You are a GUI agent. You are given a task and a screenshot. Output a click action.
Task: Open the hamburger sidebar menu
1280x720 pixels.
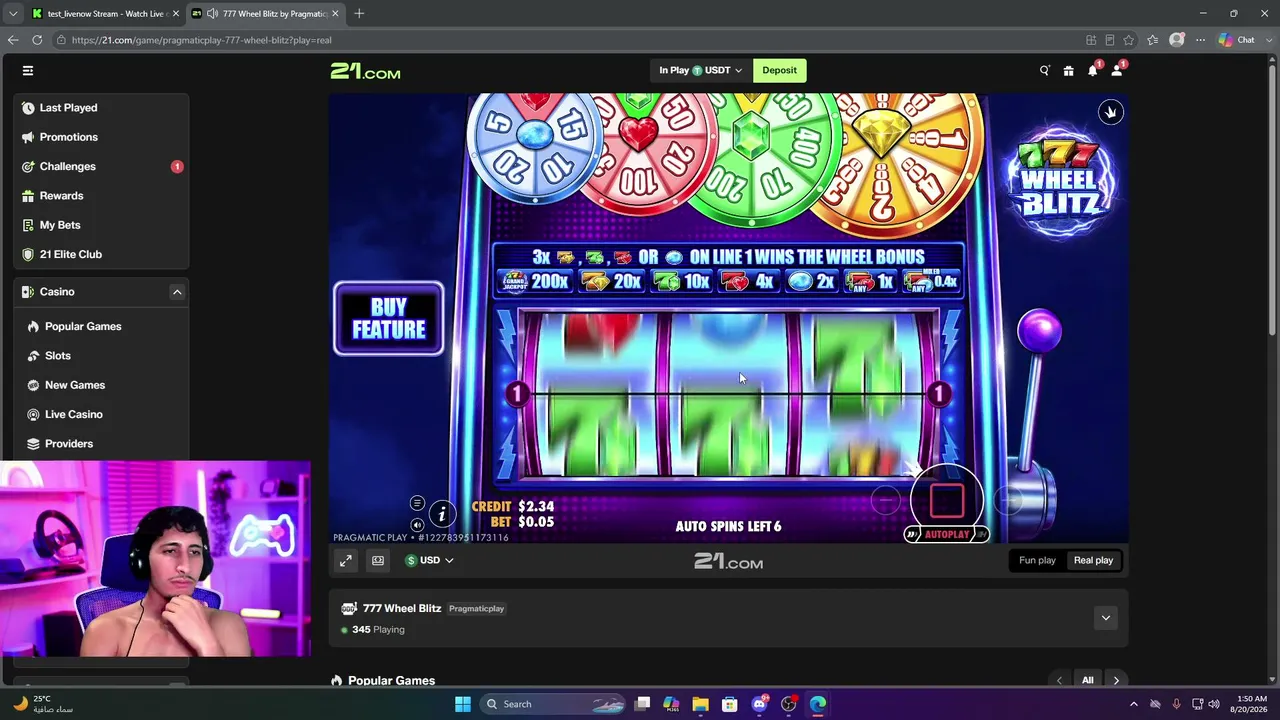tap(28, 70)
